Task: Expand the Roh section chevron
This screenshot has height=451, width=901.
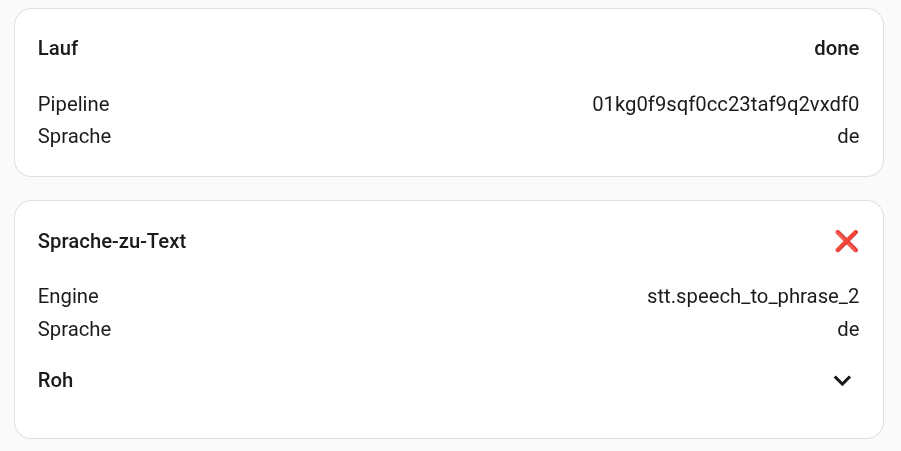Action: pyautogui.click(x=843, y=380)
